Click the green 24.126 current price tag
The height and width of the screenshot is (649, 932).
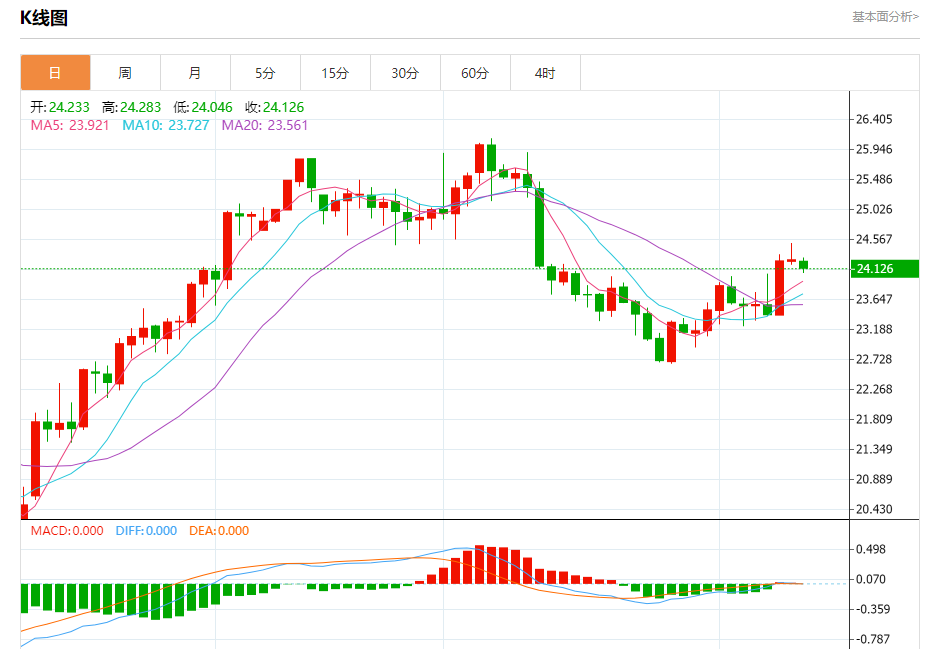[884, 269]
